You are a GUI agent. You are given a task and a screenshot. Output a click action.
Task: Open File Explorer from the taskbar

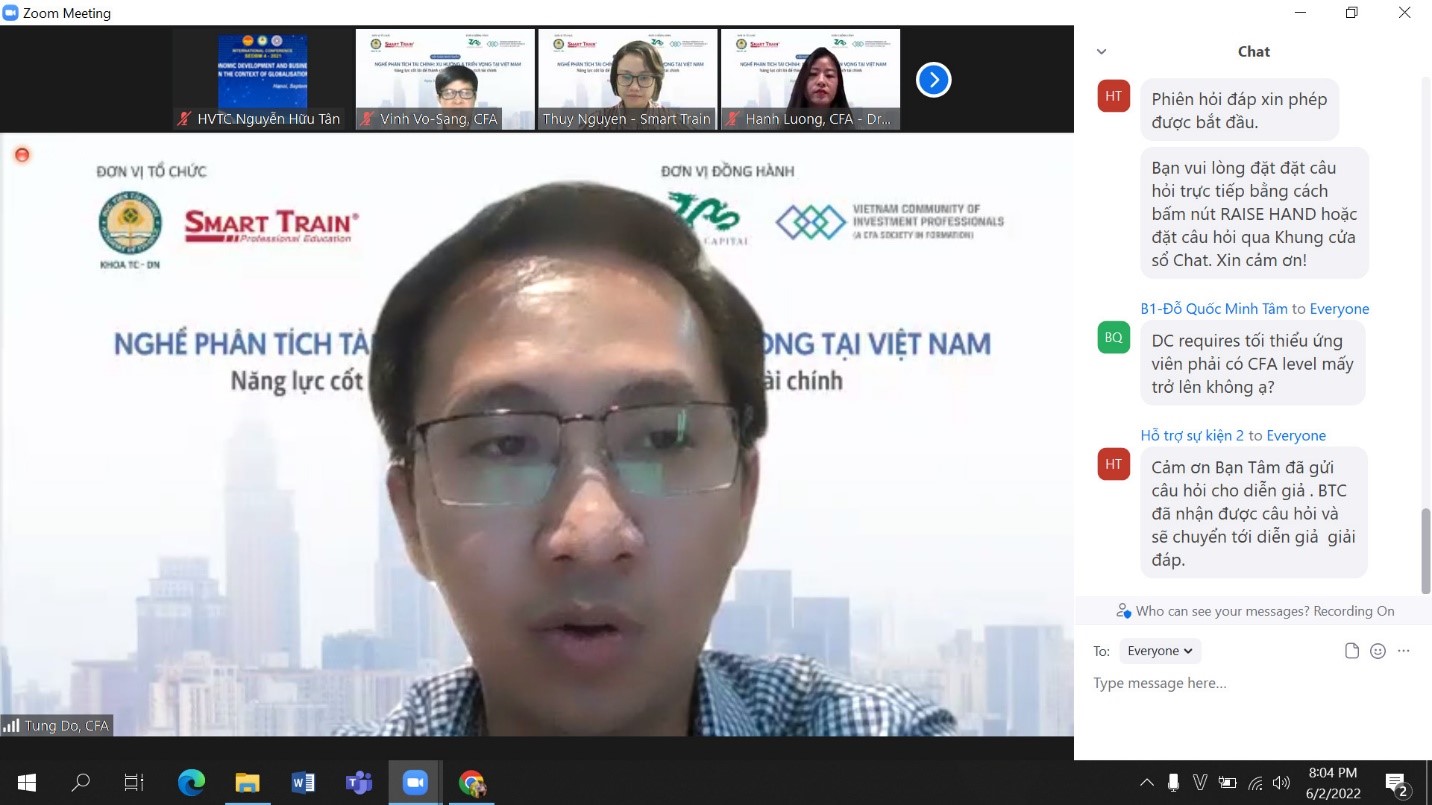[247, 782]
